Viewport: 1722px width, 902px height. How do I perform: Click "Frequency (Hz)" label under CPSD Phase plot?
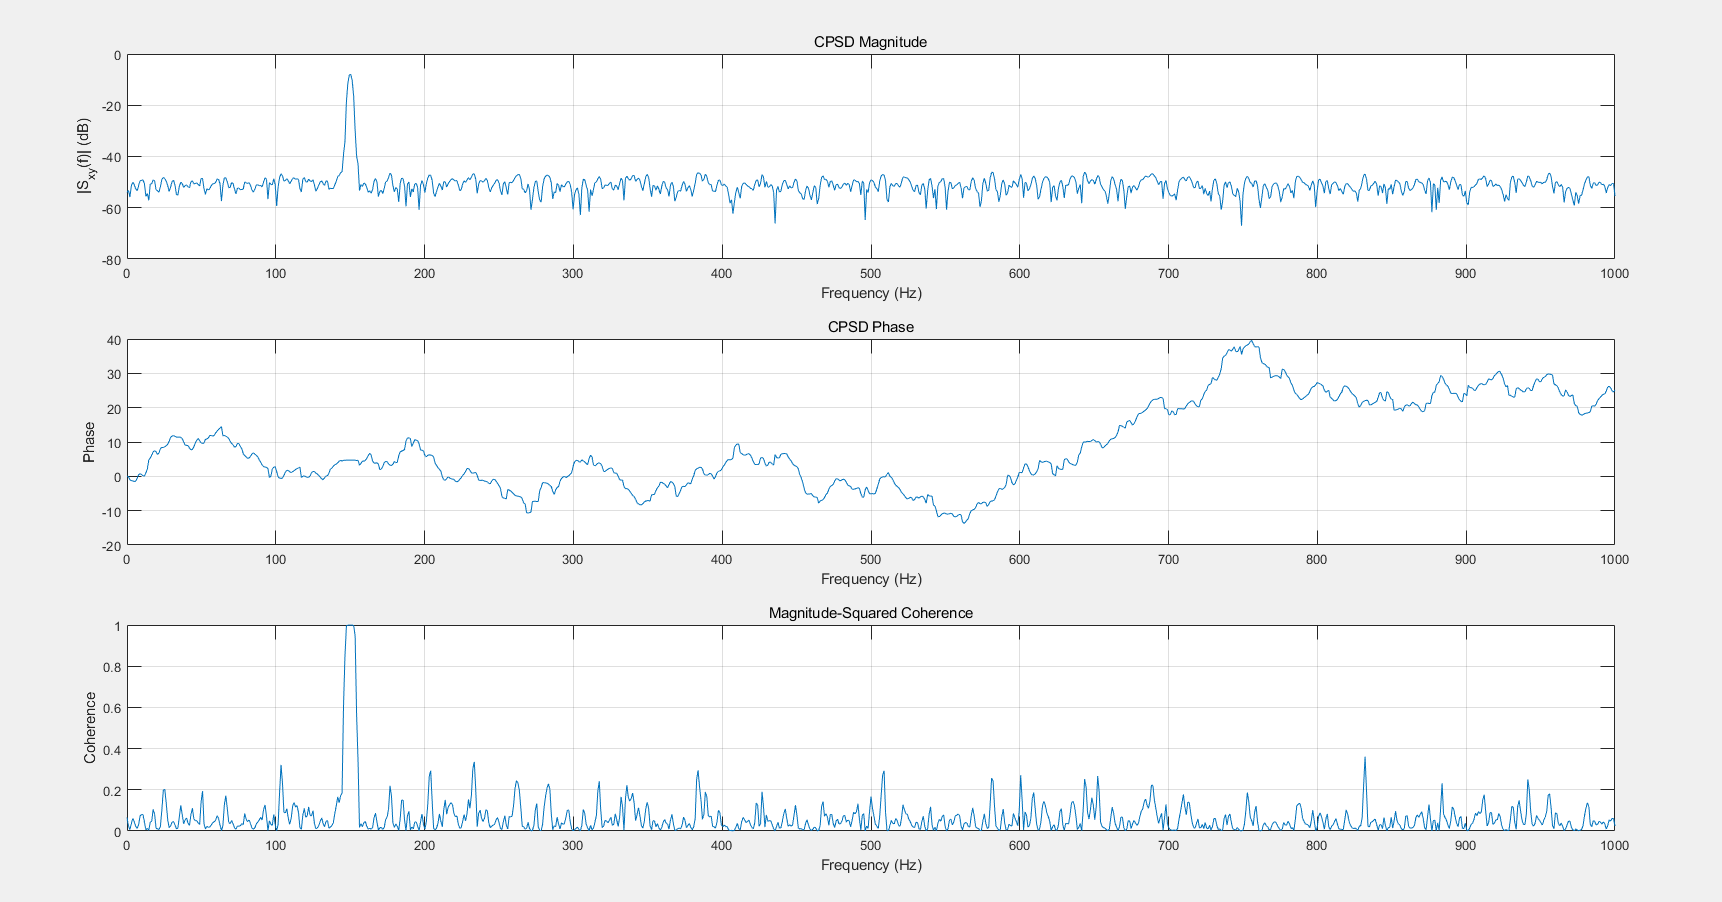click(871, 579)
